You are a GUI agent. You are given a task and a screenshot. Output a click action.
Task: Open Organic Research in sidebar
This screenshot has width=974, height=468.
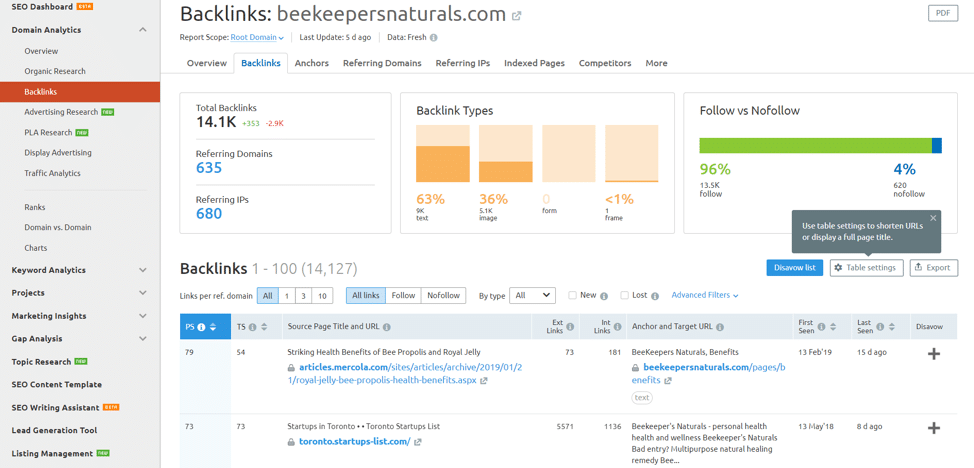pyautogui.click(x=55, y=71)
